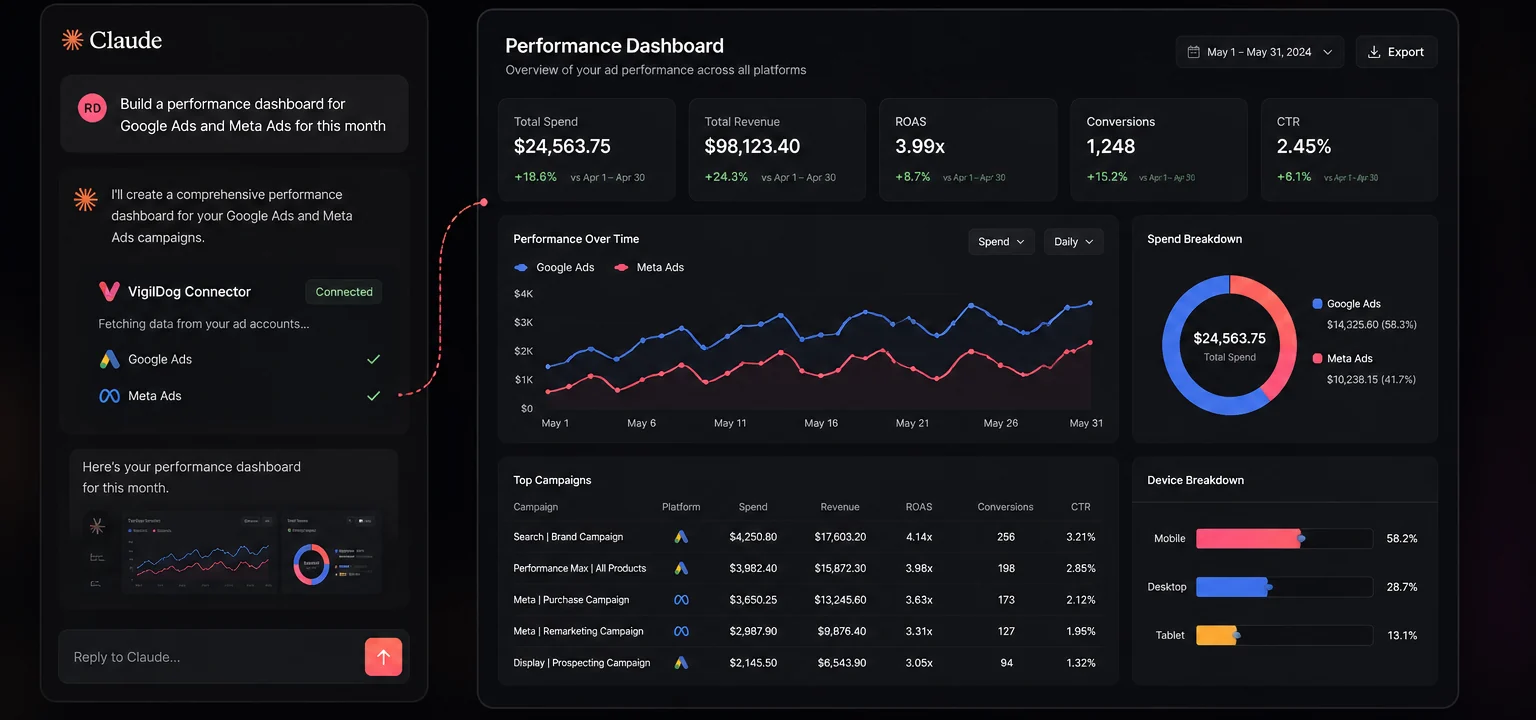Click the Claude response starburst icon
Image resolution: width=1536 pixels, height=720 pixels.
(x=85, y=199)
